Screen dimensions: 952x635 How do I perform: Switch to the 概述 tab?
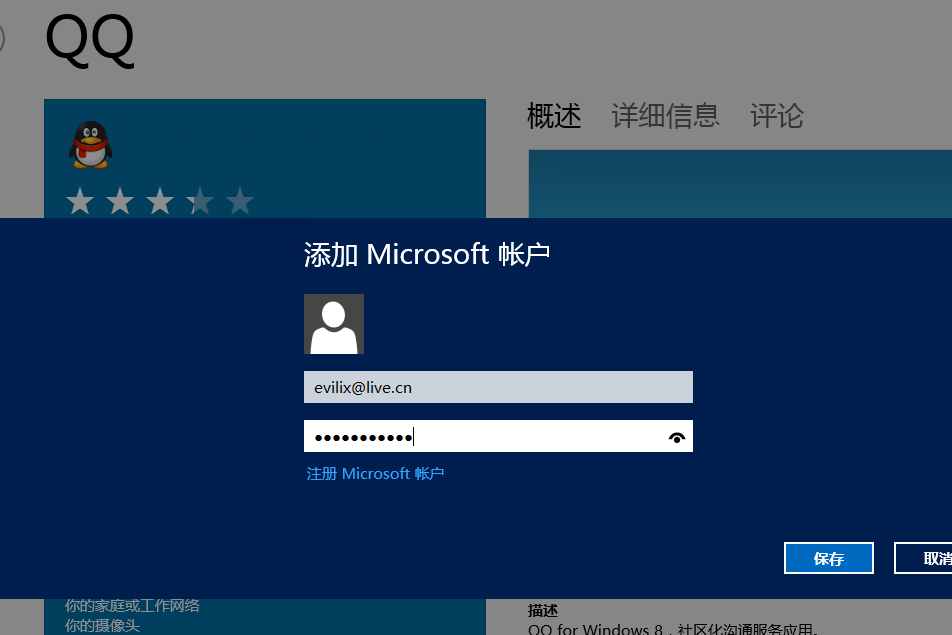(x=554, y=116)
